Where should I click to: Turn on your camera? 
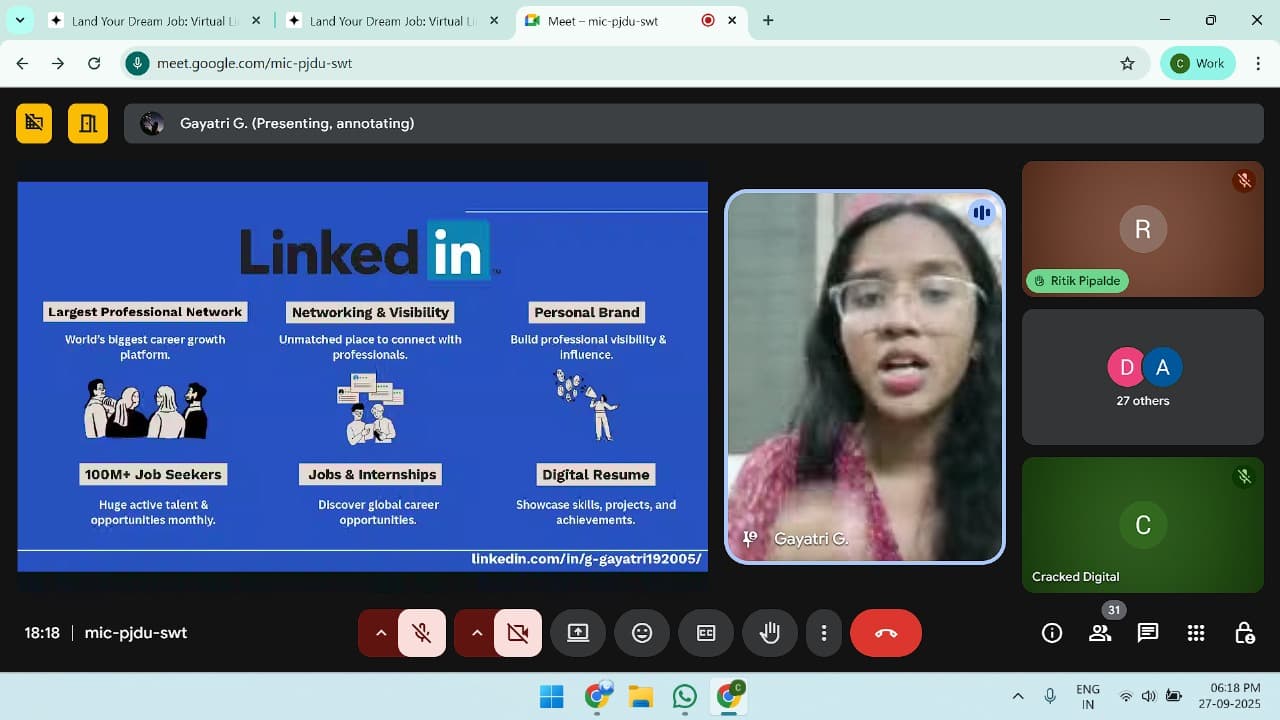click(517, 632)
